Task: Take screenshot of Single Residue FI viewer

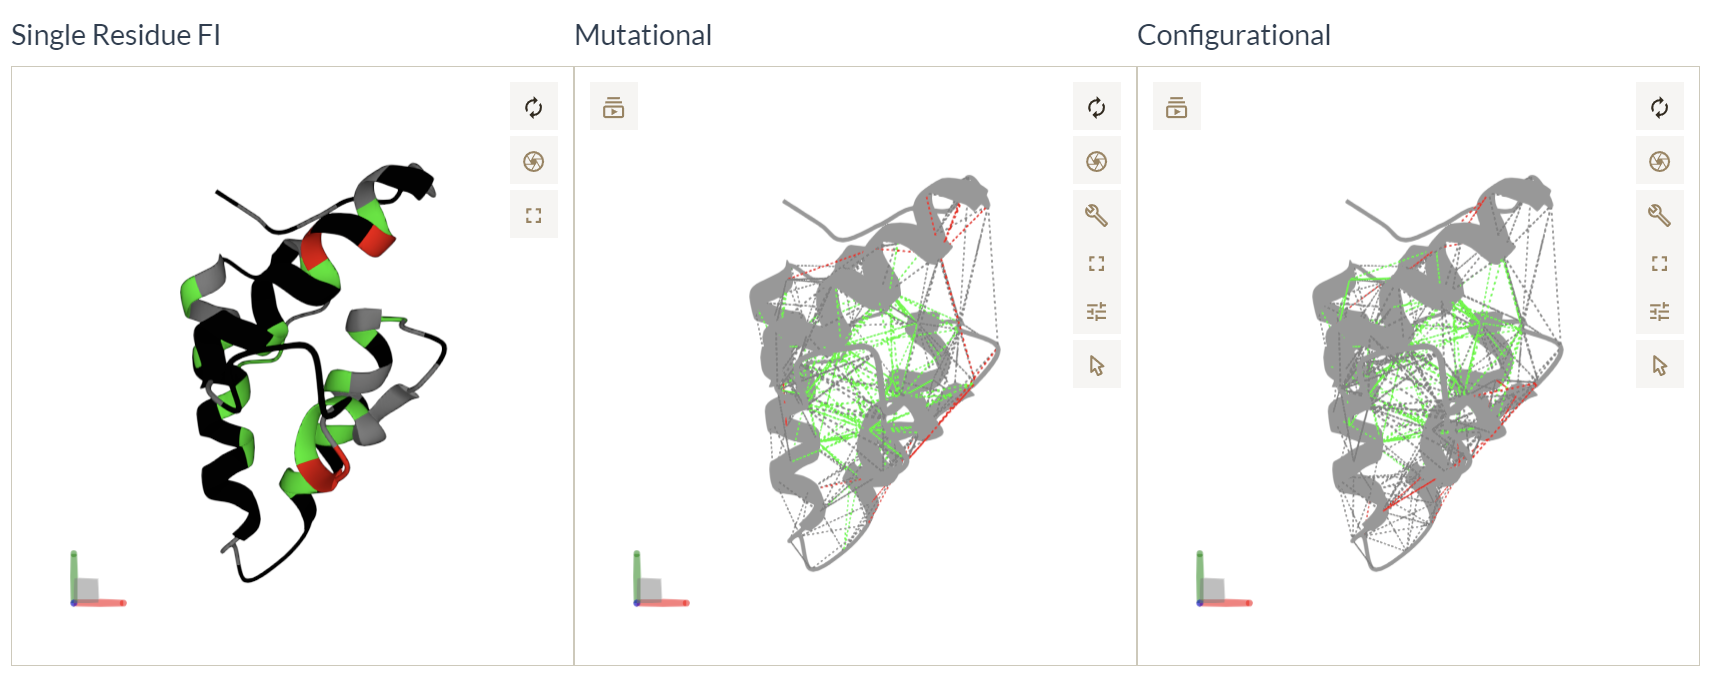Action: (533, 162)
